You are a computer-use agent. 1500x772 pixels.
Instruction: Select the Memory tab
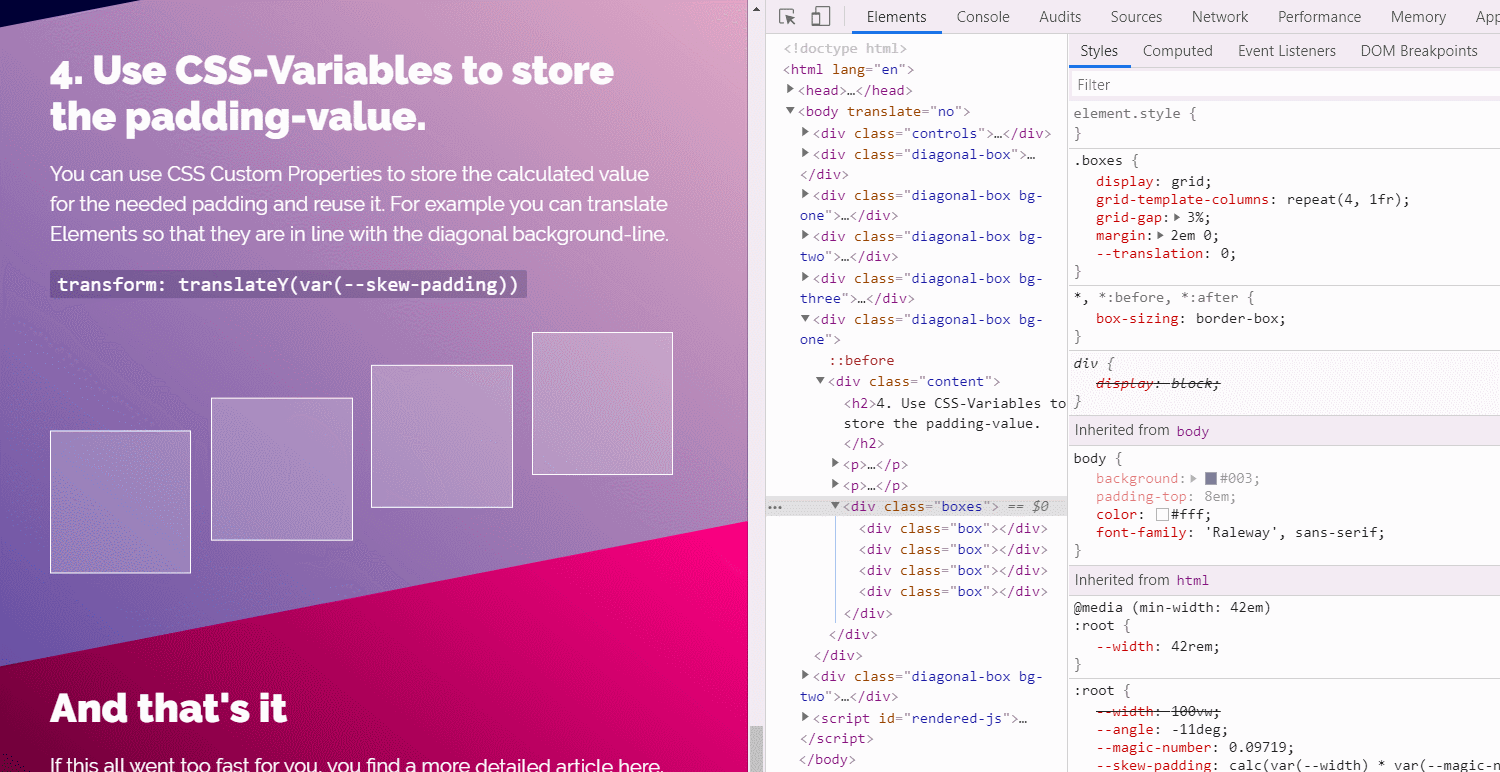[1418, 17]
